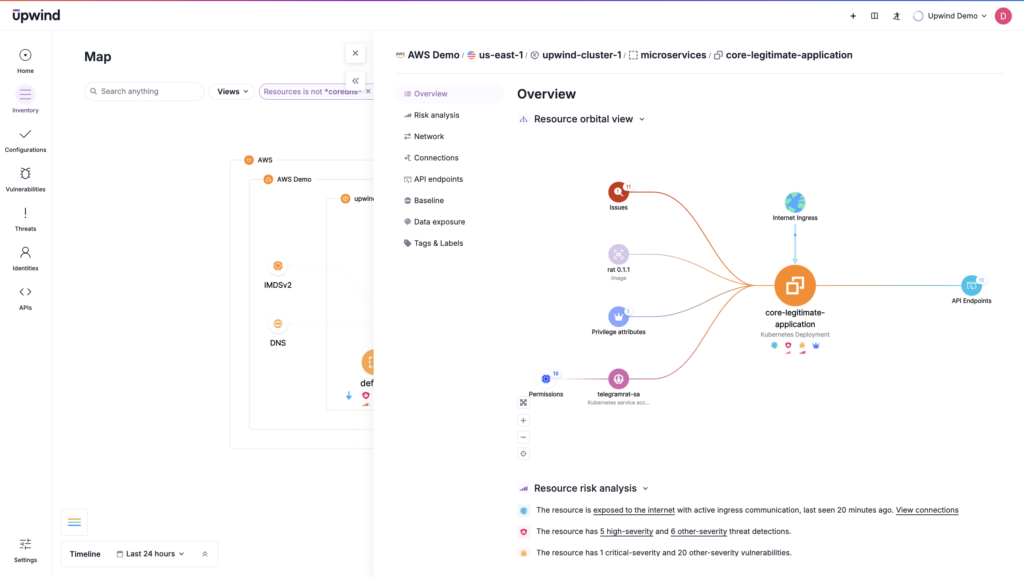1024x577 pixels.
Task: Select the Vulnerabilities sidebar icon
Action: tap(25, 178)
